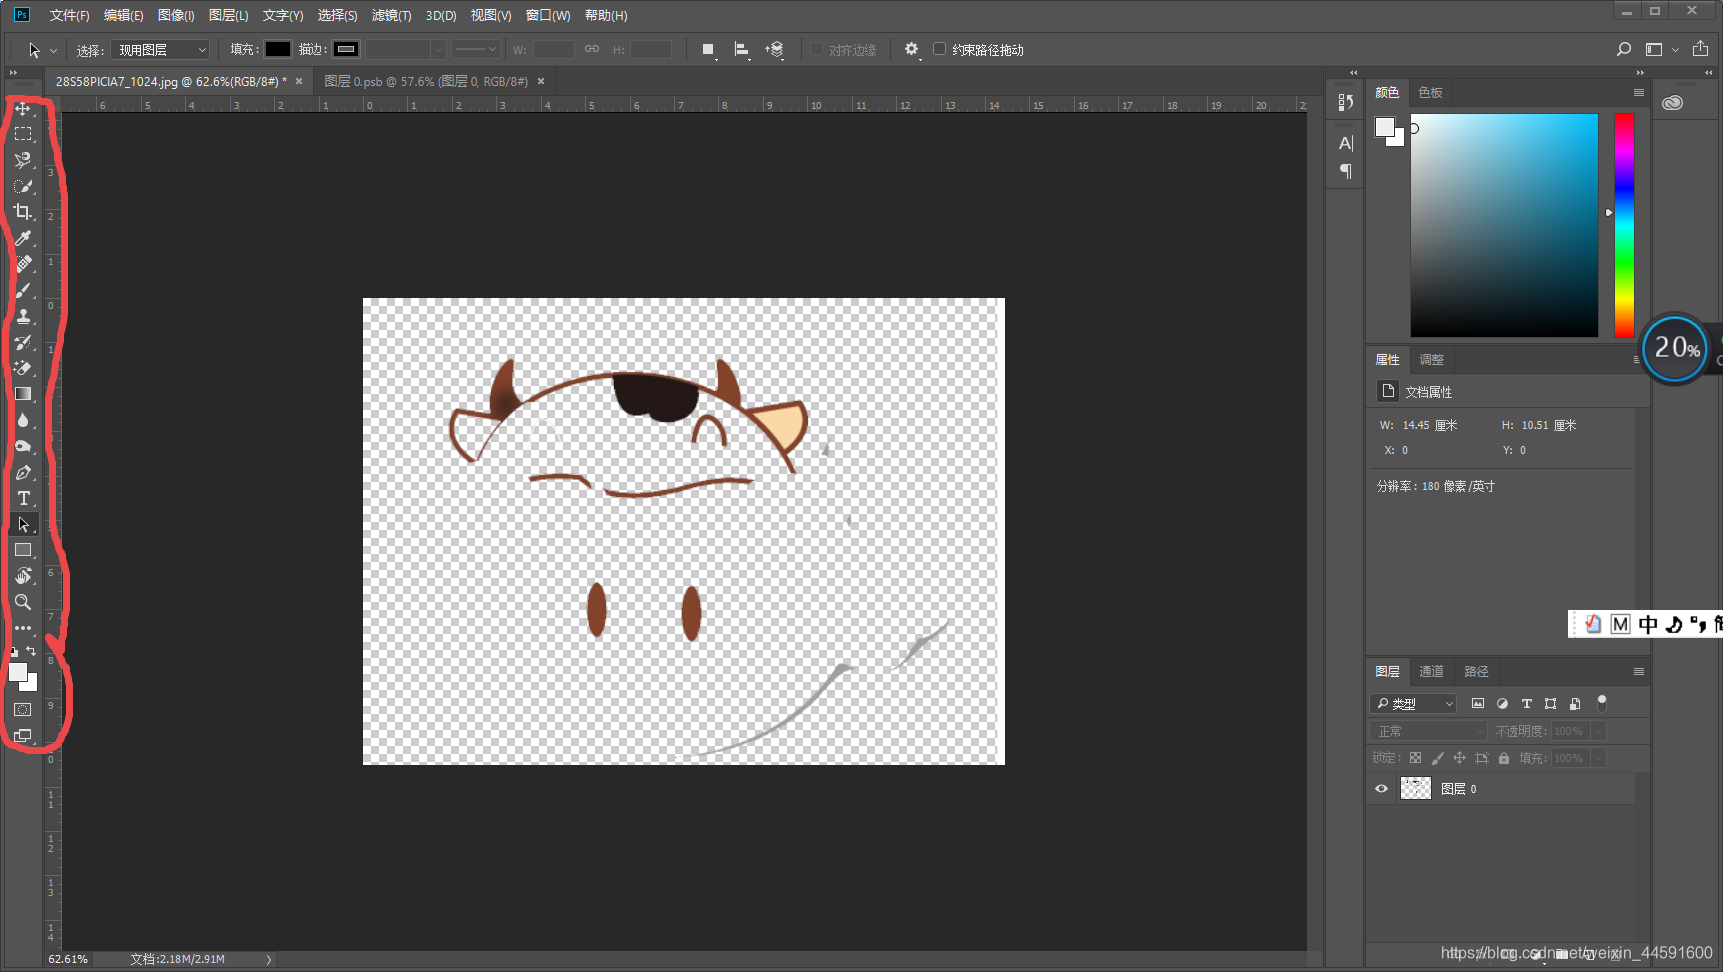Toggle layer filtering switch in Layers panel

1601,702
